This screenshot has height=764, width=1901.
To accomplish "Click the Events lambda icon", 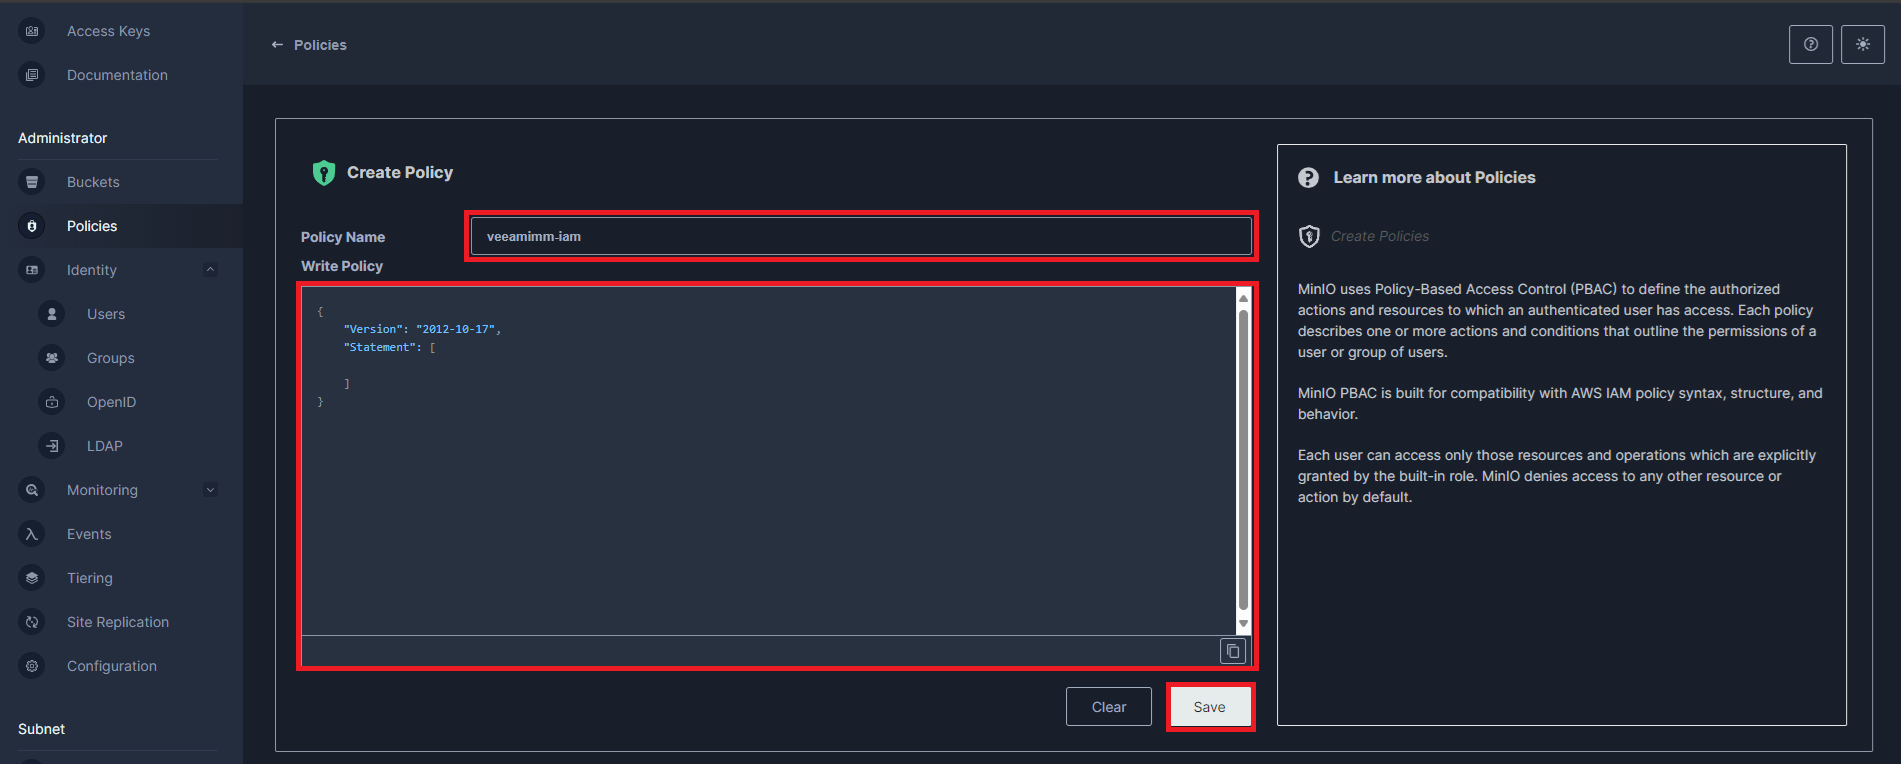I will [32, 534].
